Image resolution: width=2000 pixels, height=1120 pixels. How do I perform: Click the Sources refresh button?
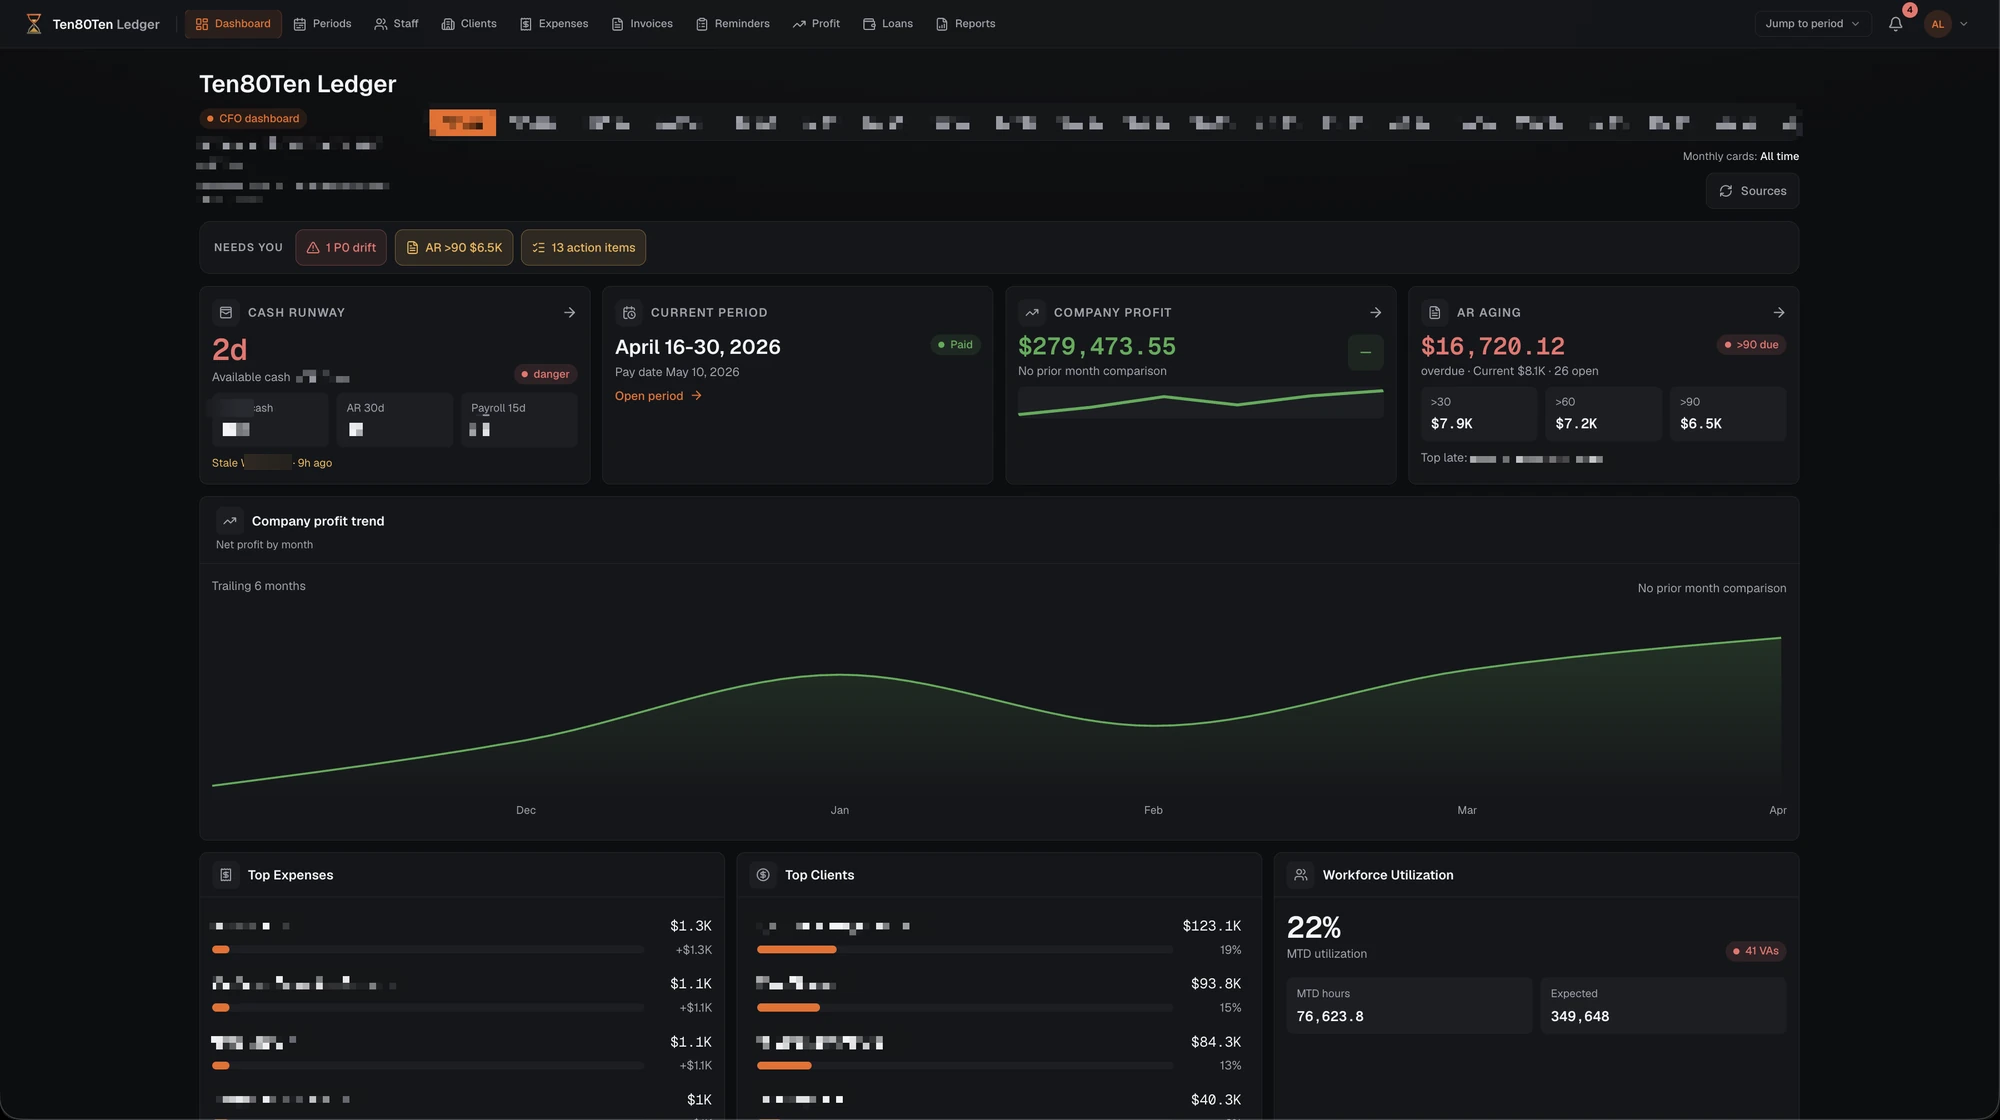click(x=1752, y=191)
